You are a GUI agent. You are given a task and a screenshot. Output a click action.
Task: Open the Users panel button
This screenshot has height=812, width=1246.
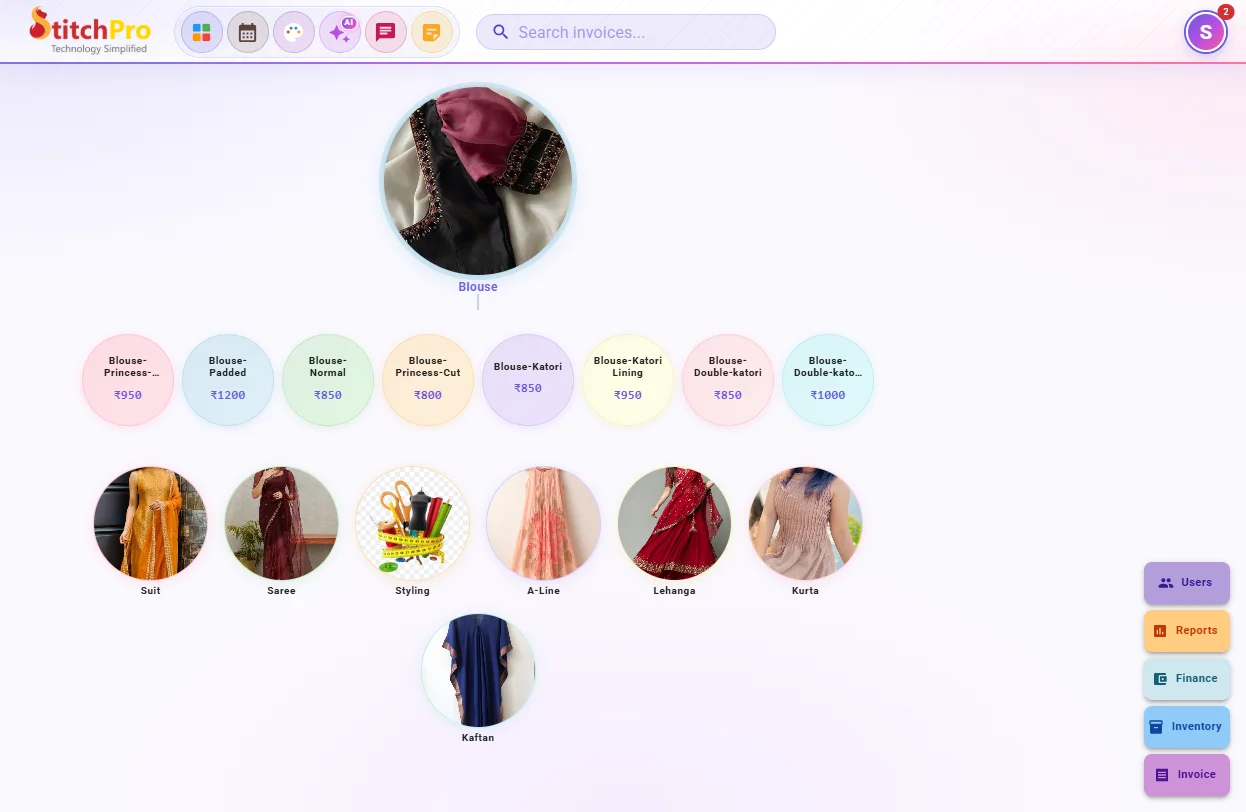pos(1187,583)
